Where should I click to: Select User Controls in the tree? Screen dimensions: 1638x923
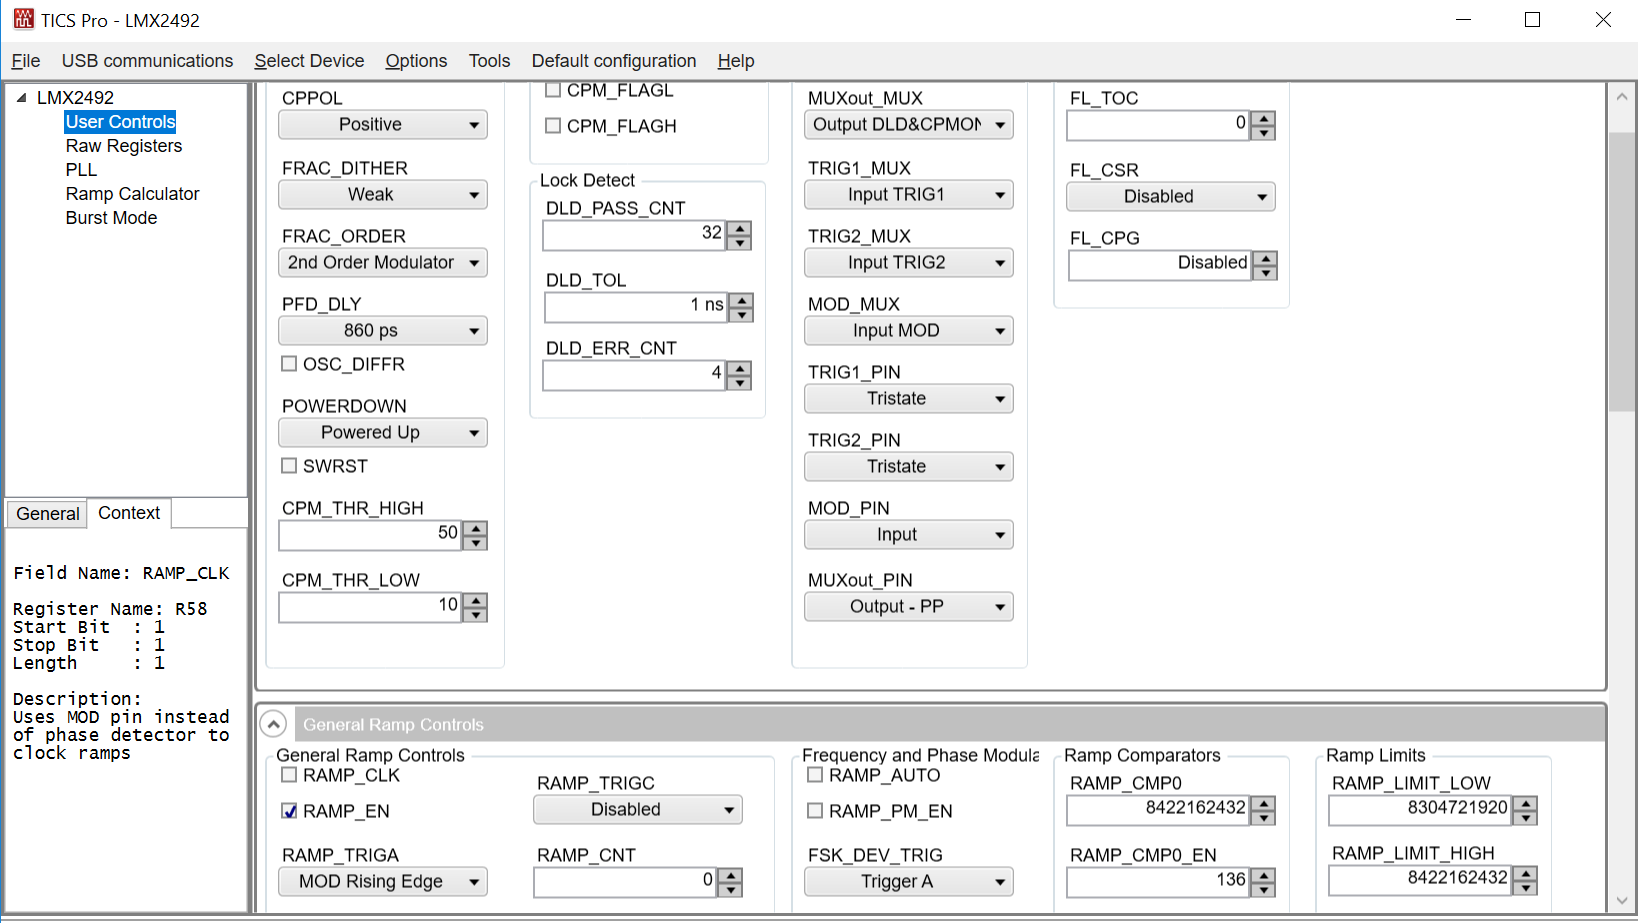click(120, 122)
